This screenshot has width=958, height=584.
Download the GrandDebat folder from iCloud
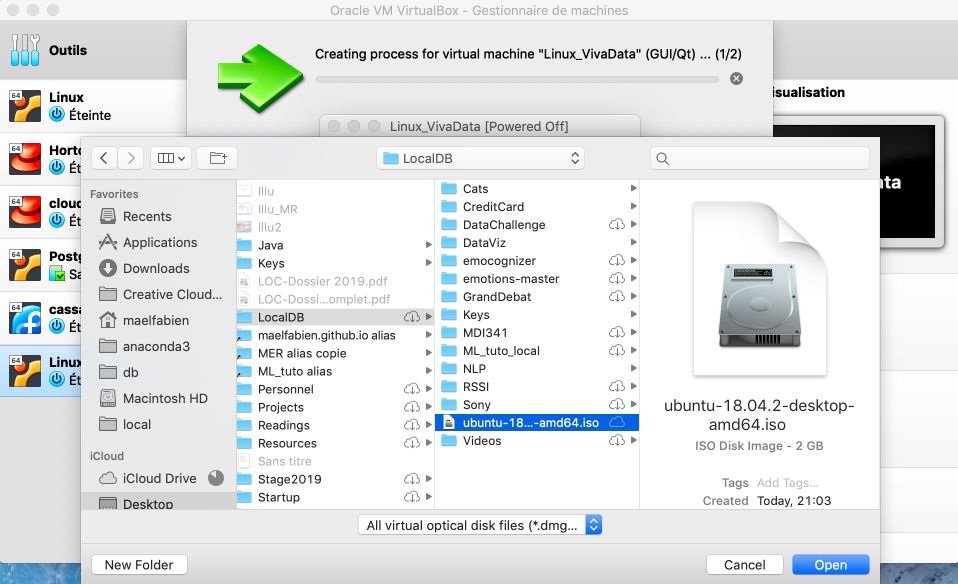(x=617, y=296)
